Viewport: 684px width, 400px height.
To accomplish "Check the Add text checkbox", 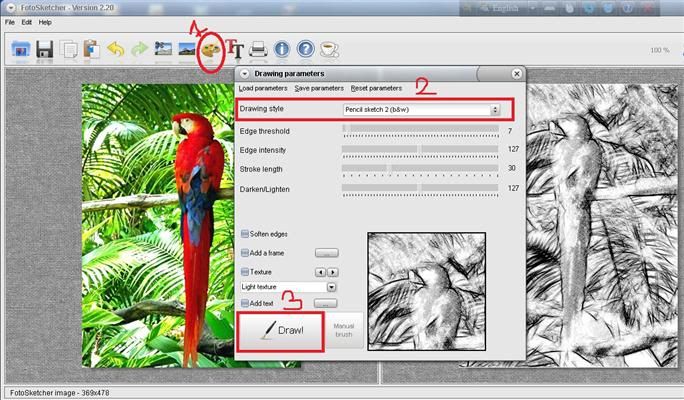I will coord(245,302).
